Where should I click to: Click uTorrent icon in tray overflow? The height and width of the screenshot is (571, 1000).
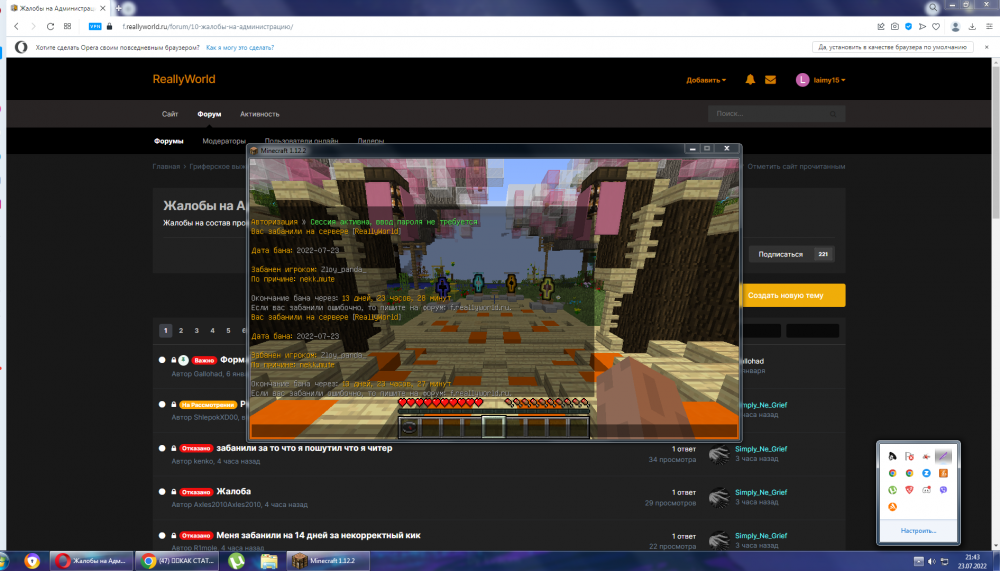click(x=892, y=489)
